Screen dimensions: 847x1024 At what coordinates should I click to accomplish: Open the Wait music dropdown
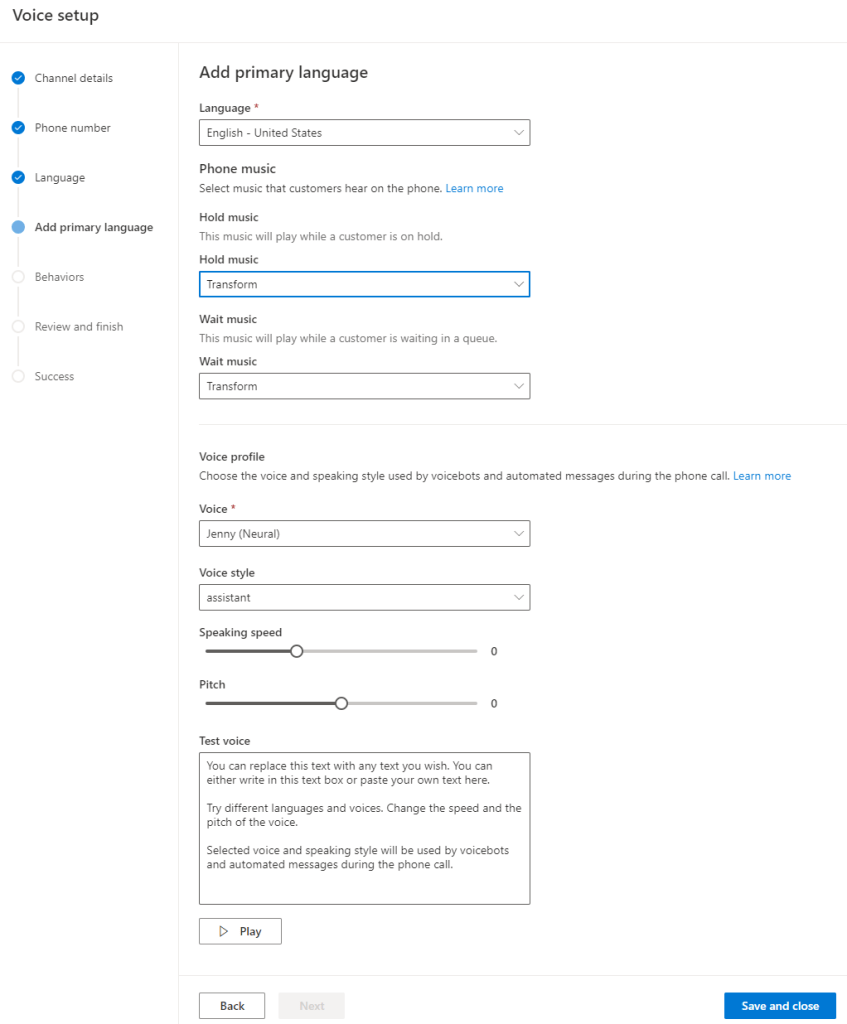(364, 387)
